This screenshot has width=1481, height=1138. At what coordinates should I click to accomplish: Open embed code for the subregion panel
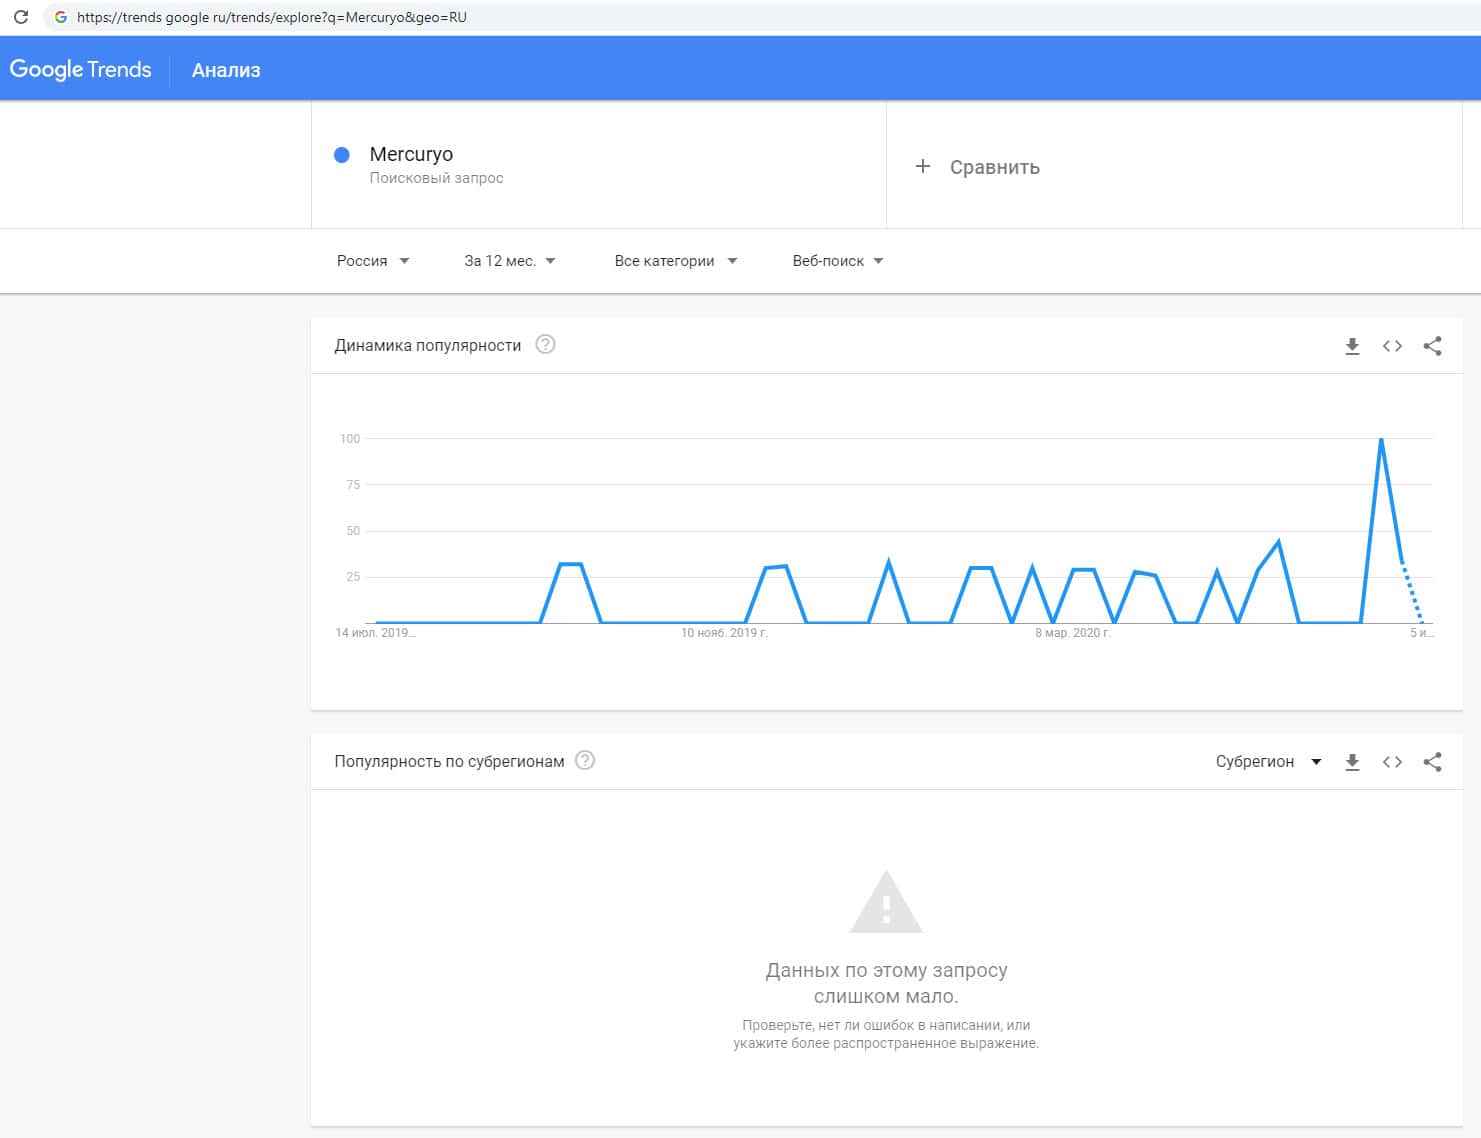point(1392,762)
